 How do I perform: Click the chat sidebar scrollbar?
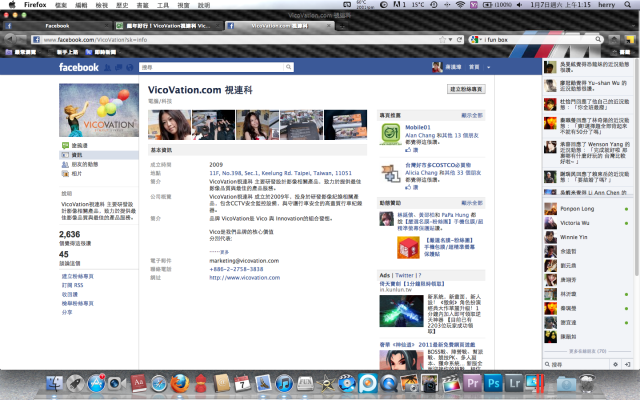pos(636,167)
